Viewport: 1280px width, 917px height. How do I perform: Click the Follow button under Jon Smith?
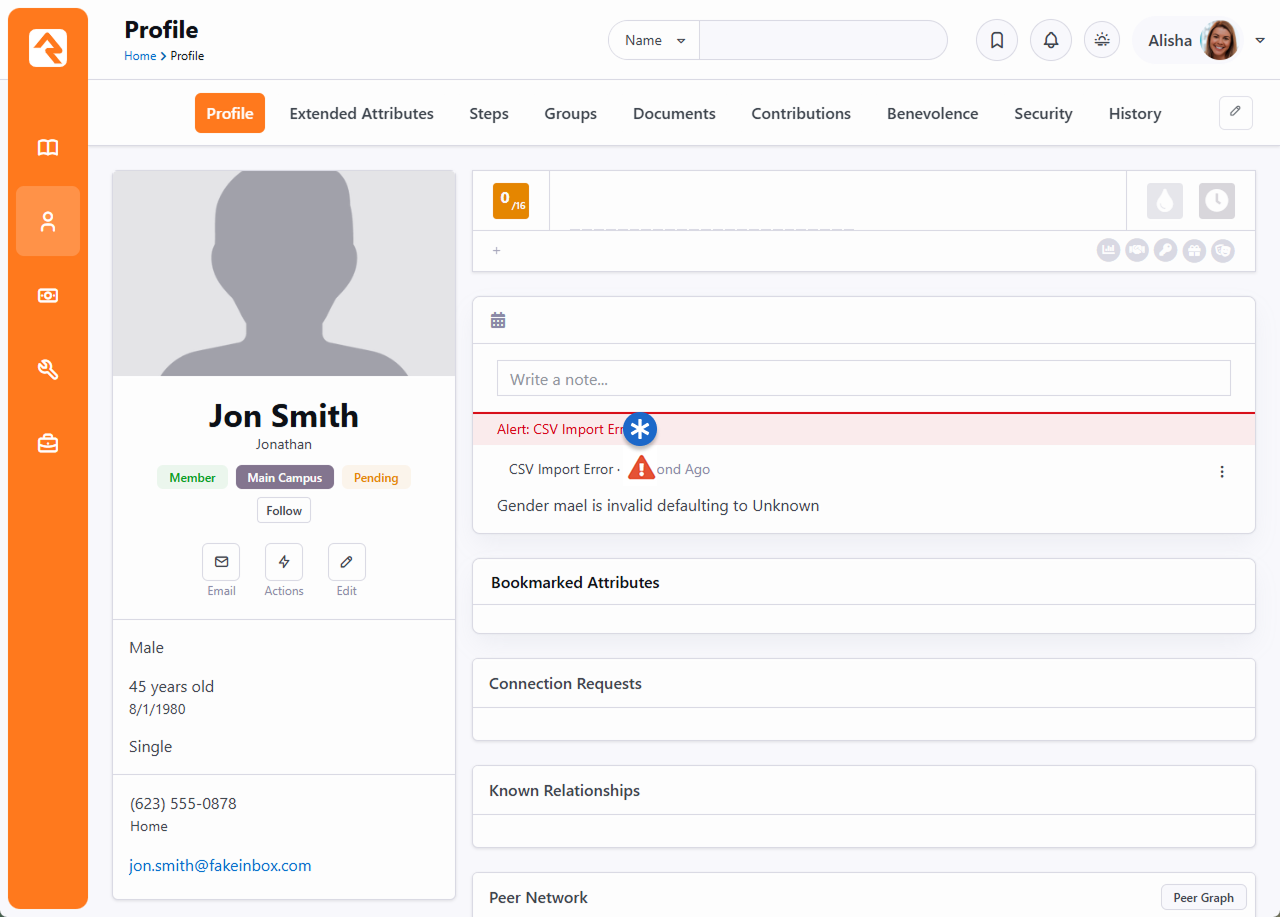tap(284, 510)
